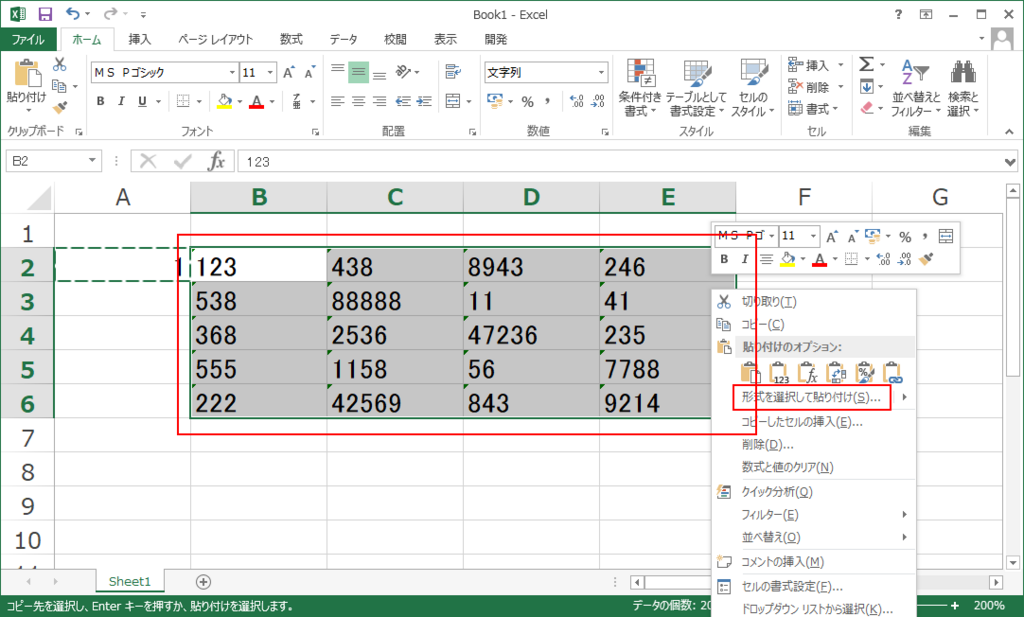Open the Fill command icon in the ribbon
Viewport: 1024px width, 617px height.
point(866,86)
